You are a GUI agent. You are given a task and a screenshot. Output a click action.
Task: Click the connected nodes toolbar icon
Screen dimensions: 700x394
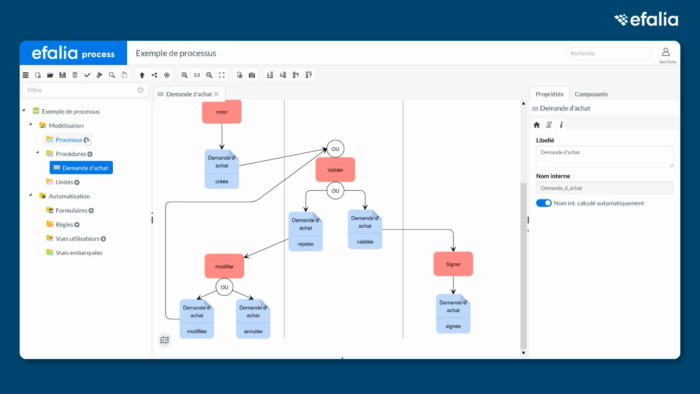pos(154,75)
